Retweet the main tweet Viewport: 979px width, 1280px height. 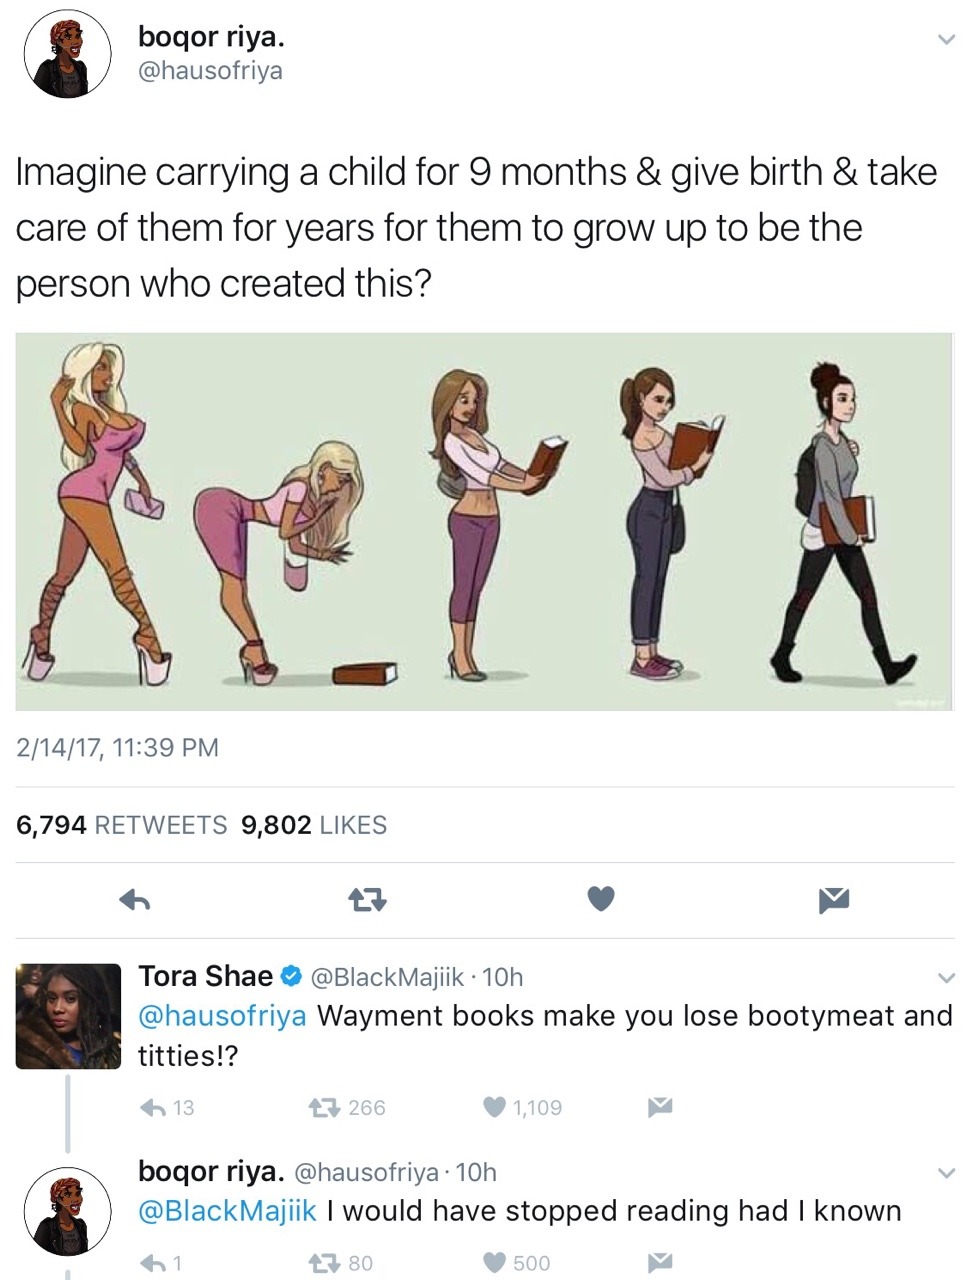tap(367, 901)
